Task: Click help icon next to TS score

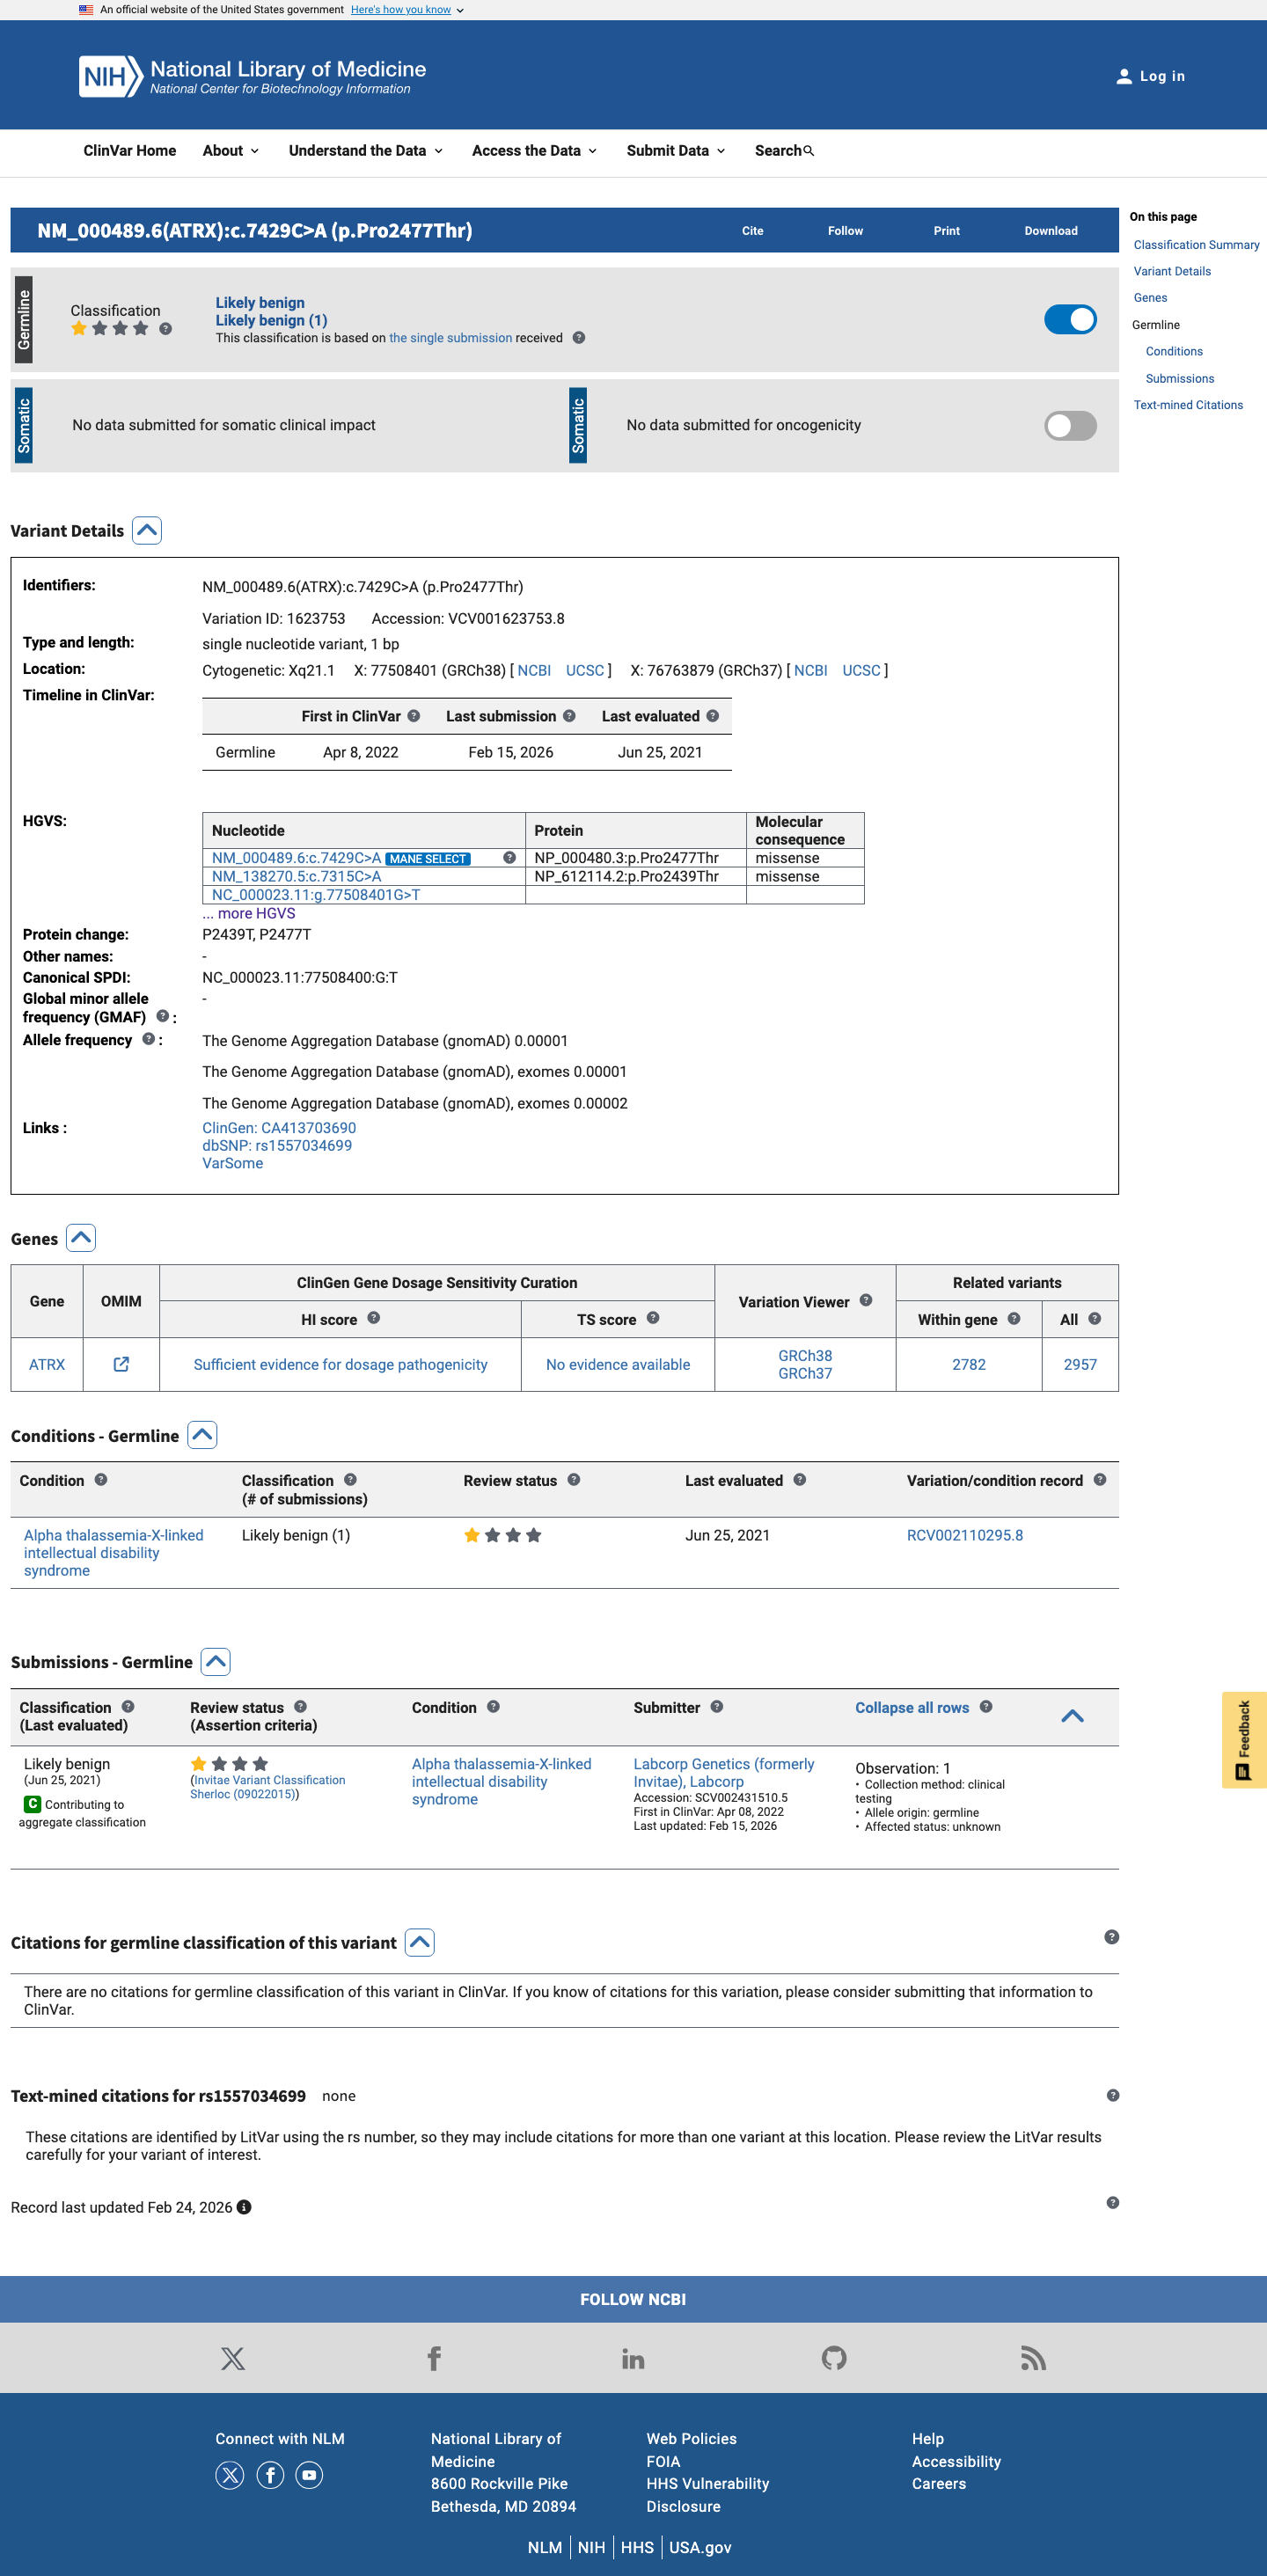Action: tap(653, 1318)
